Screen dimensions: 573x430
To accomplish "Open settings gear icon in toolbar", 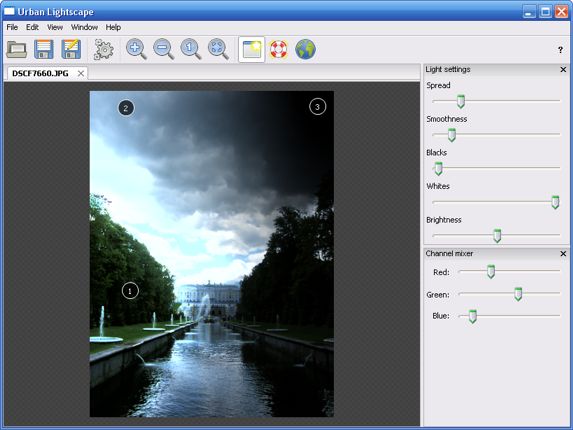I will click(103, 49).
